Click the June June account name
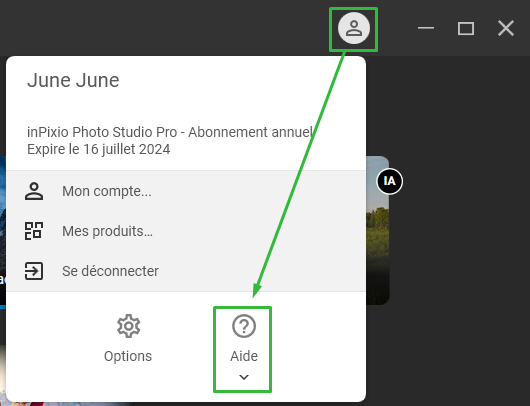 pyautogui.click(x=73, y=80)
